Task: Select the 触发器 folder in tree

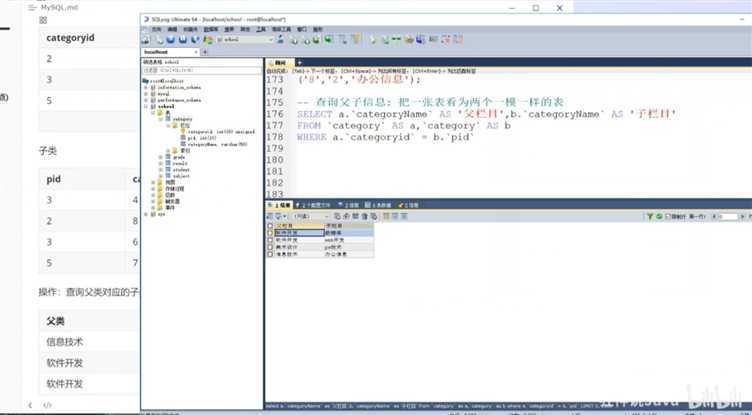Action: pos(173,201)
